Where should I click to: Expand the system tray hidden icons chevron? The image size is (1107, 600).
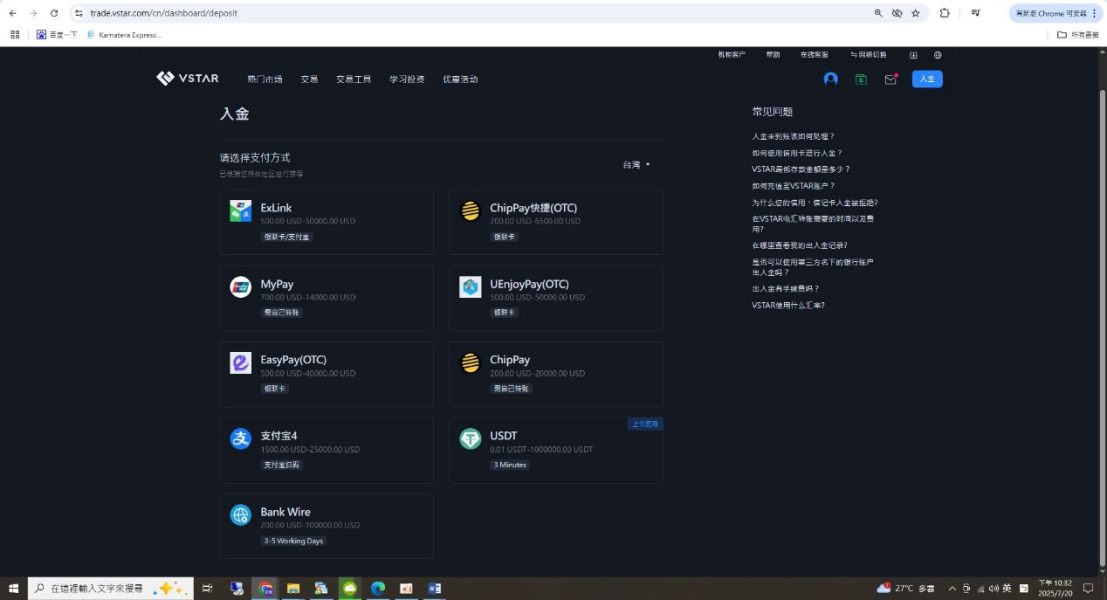coord(952,588)
